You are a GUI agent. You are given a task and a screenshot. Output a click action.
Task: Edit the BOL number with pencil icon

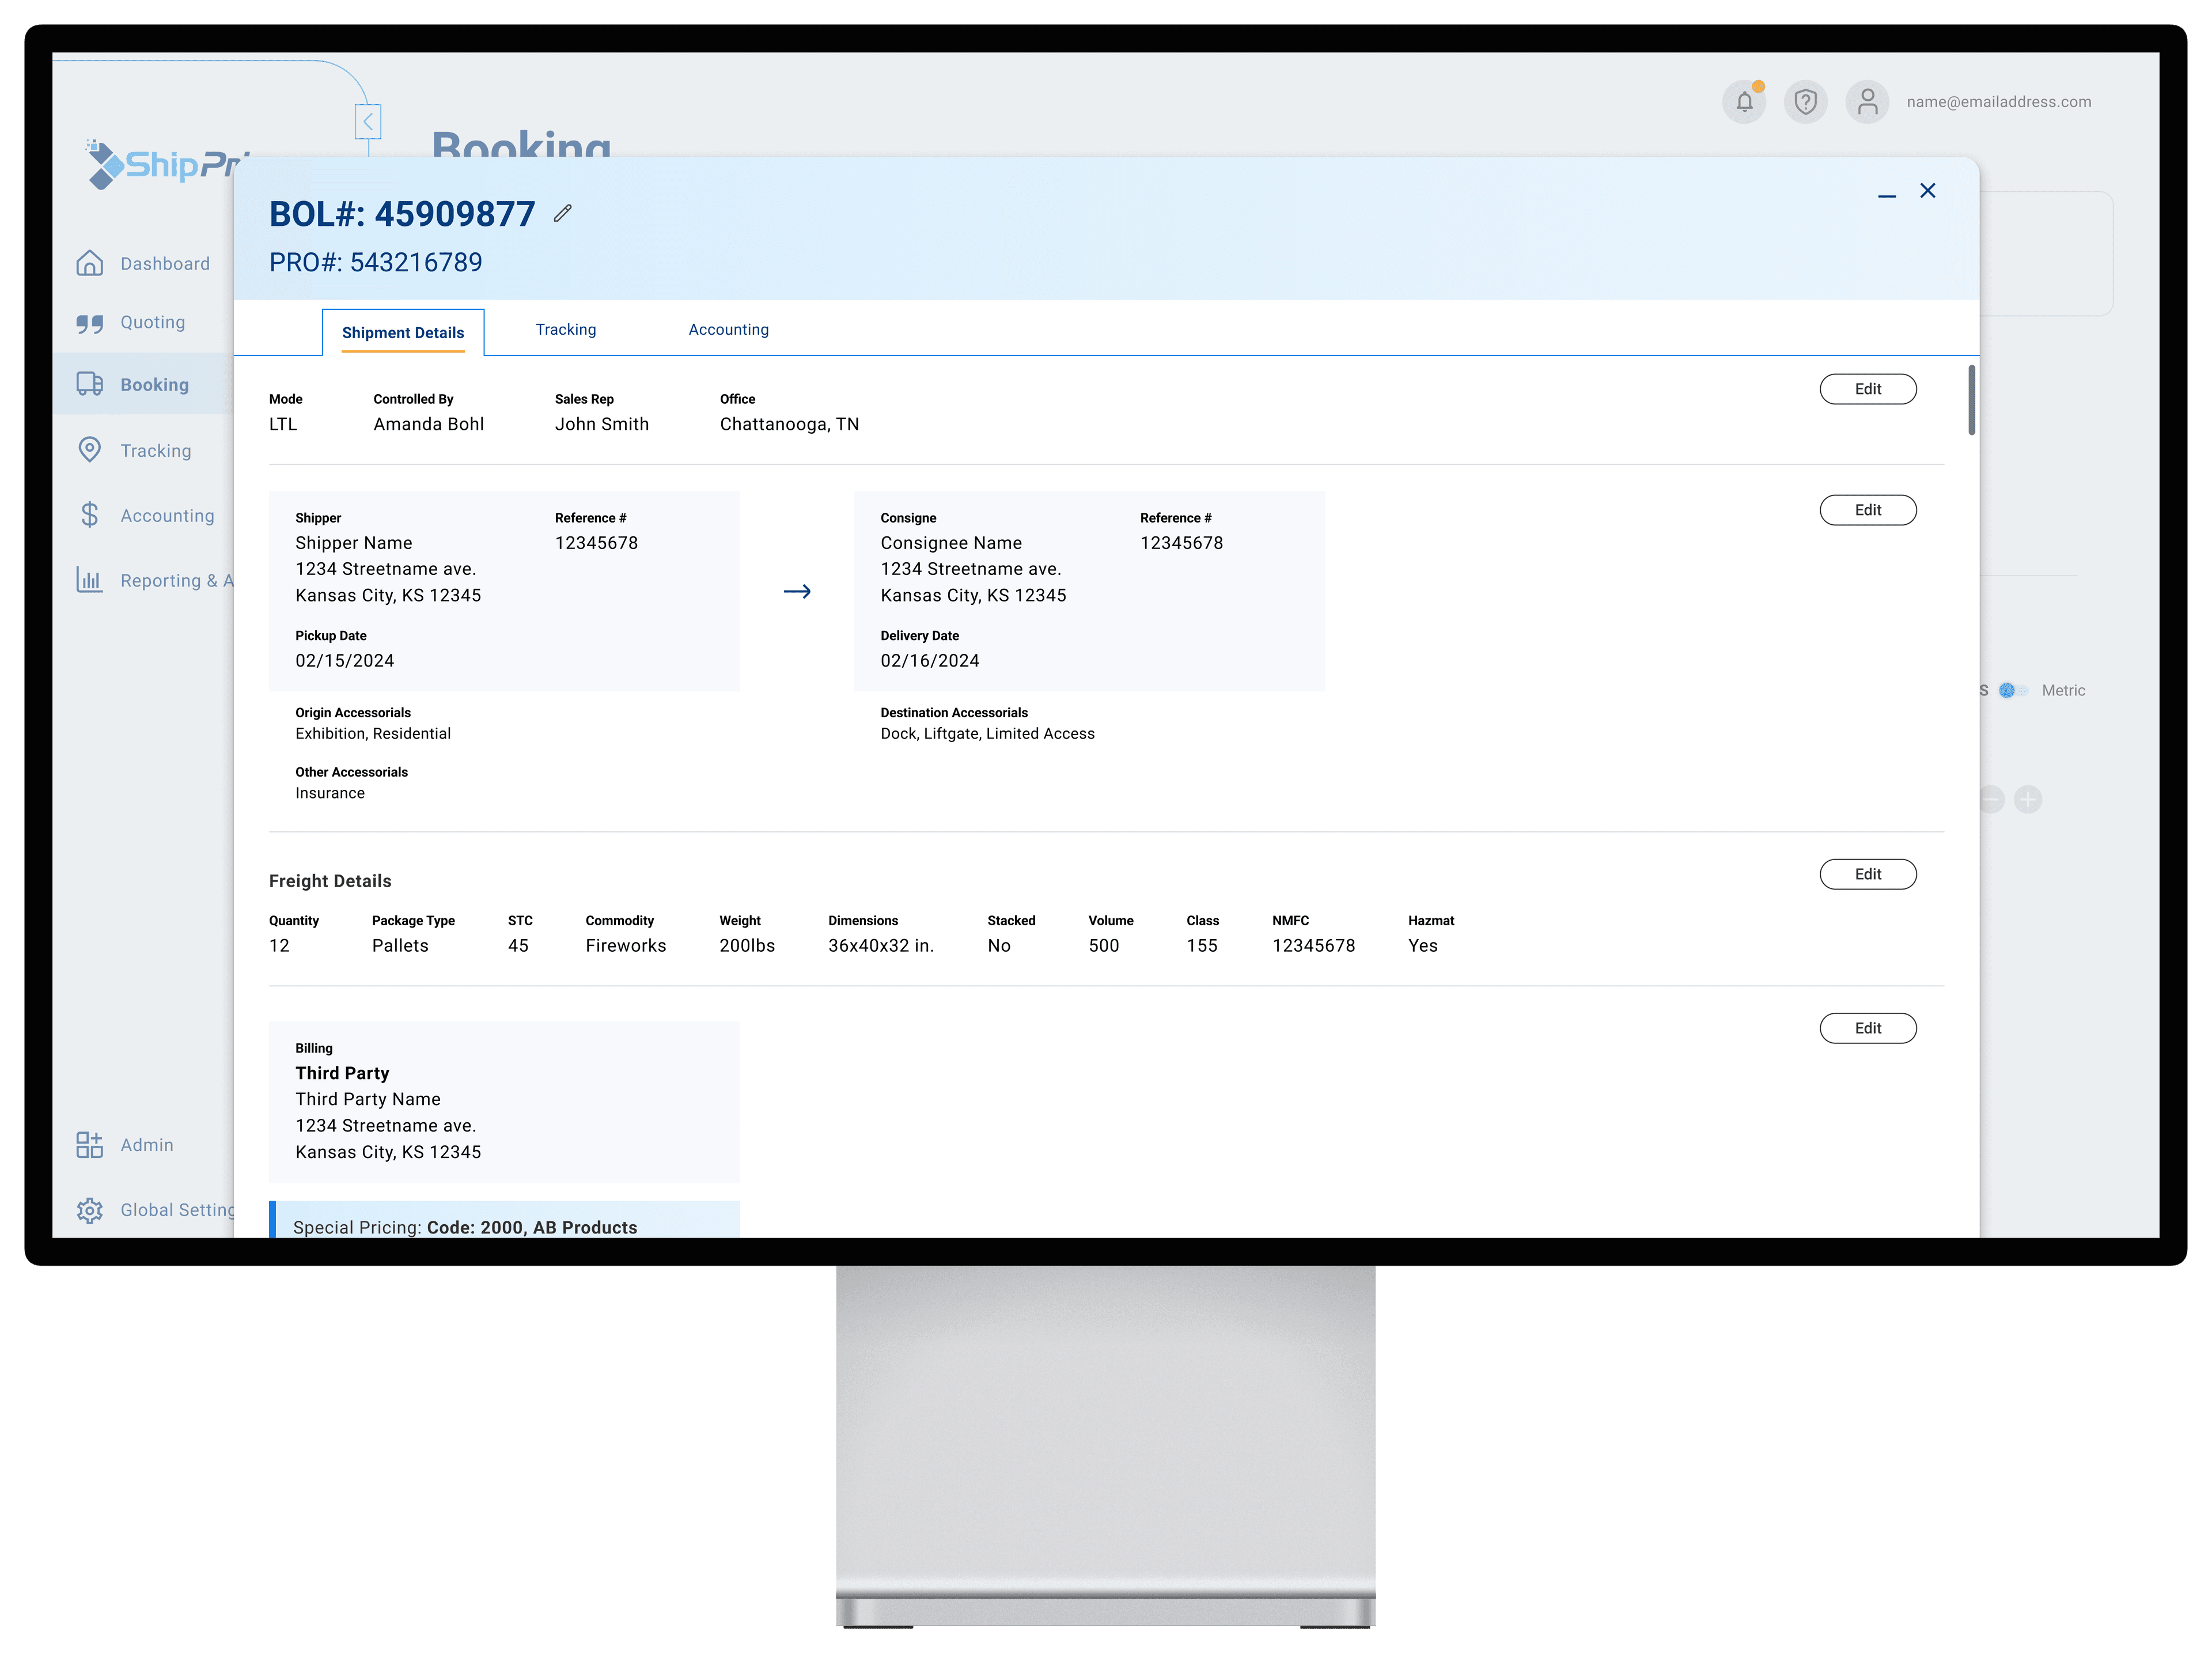tap(563, 213)
